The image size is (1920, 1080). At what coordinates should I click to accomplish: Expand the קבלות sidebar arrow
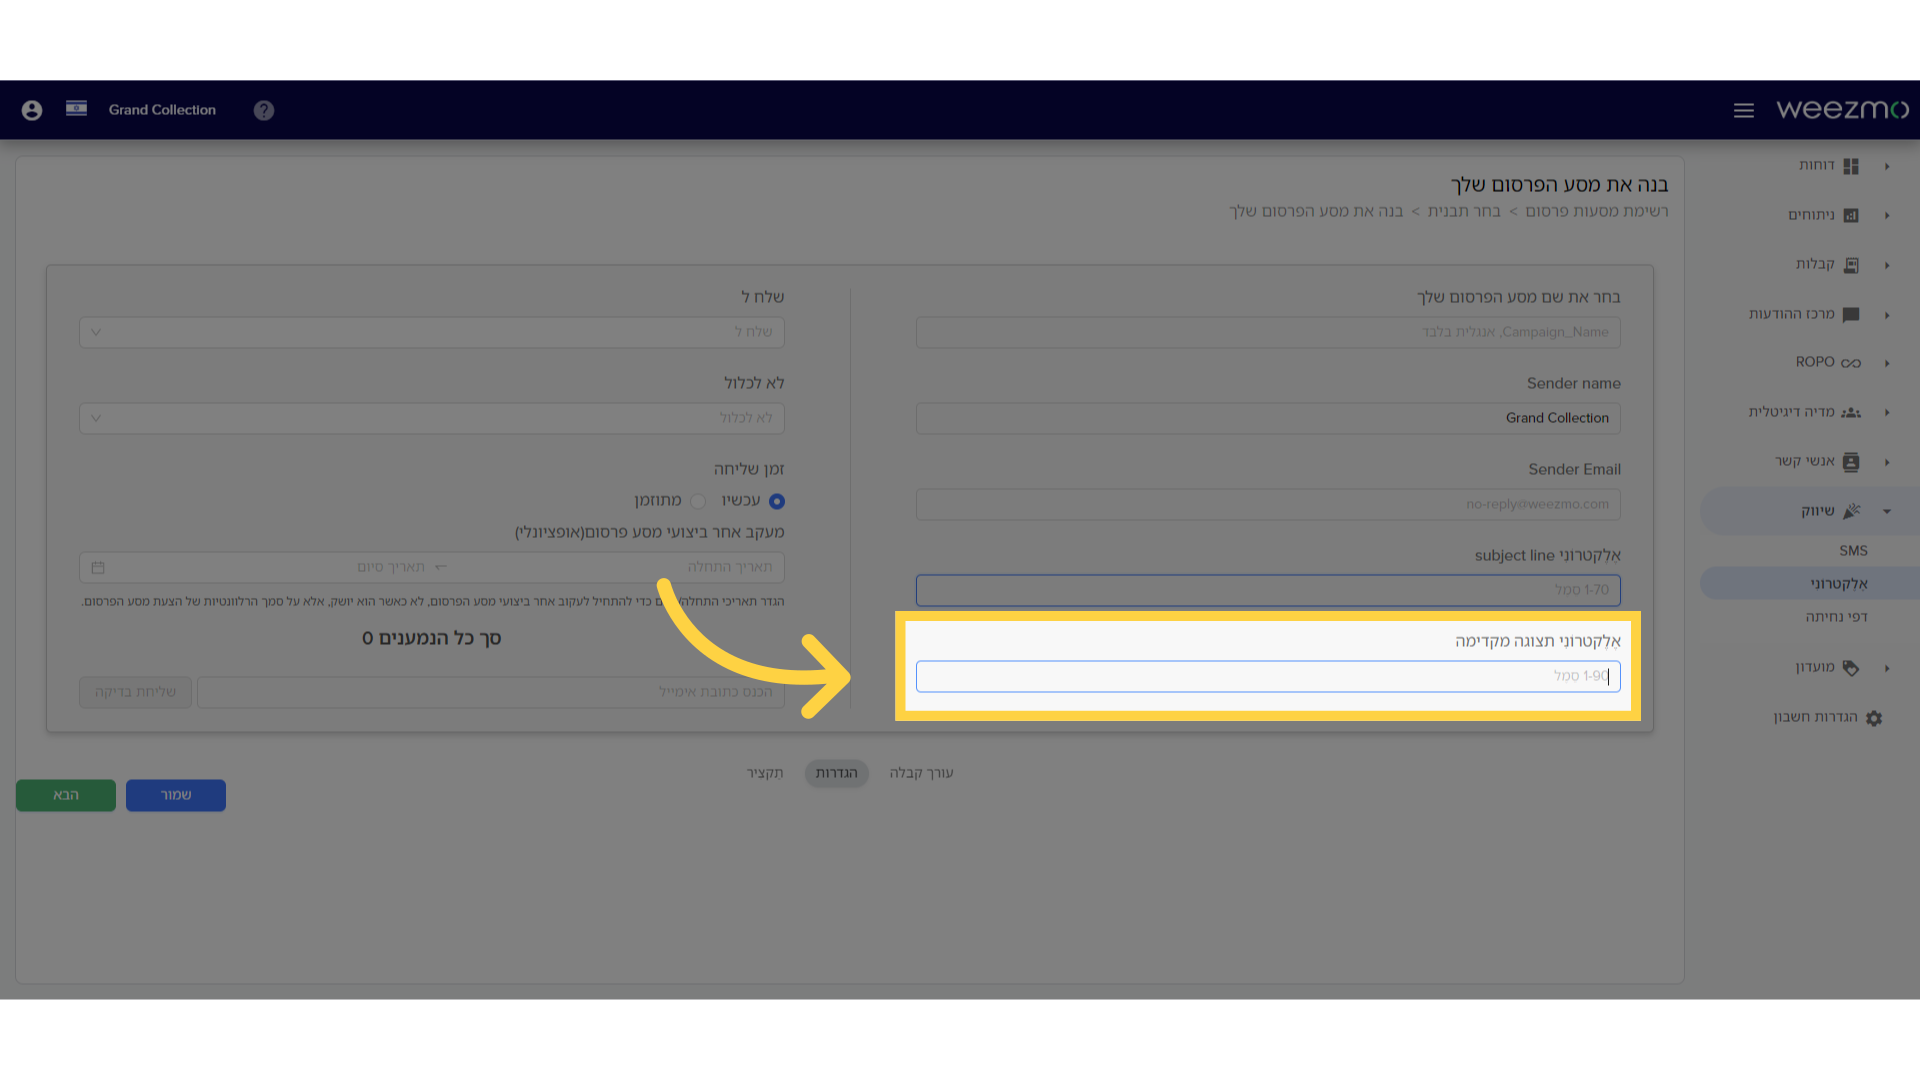click(x=1887, y=265)
